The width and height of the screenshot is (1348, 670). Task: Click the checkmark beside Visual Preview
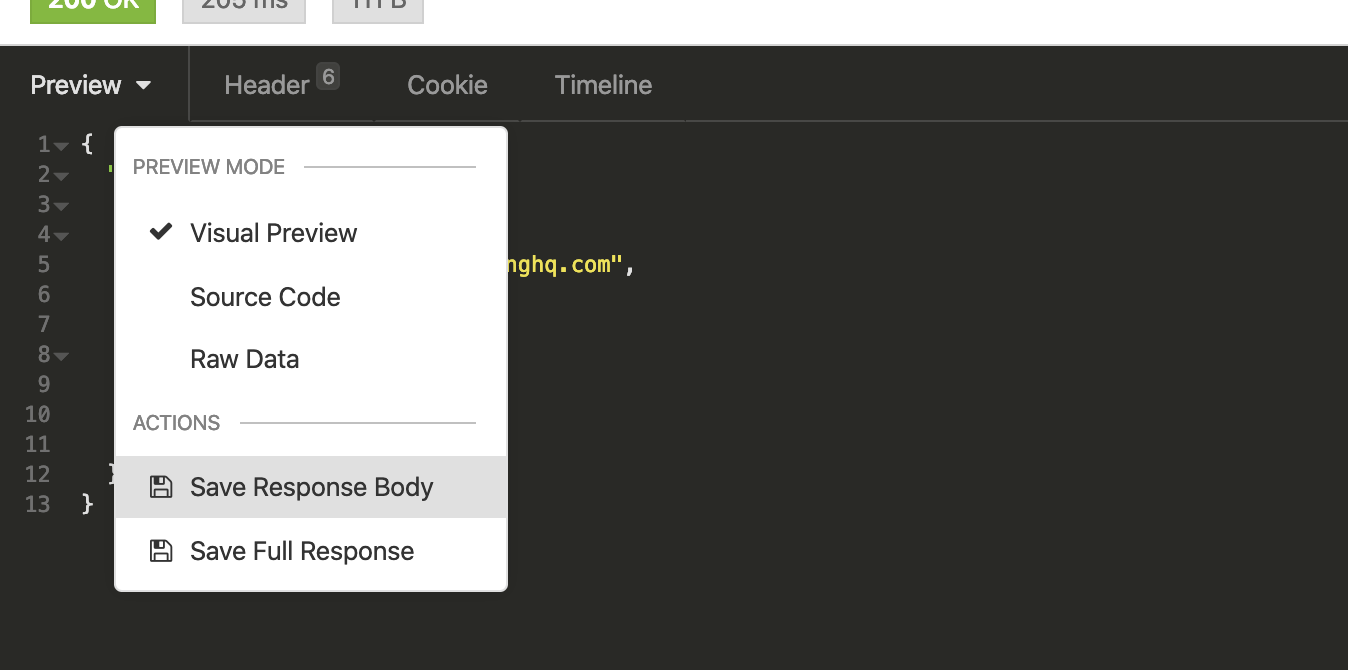click(x=161, y=232)
